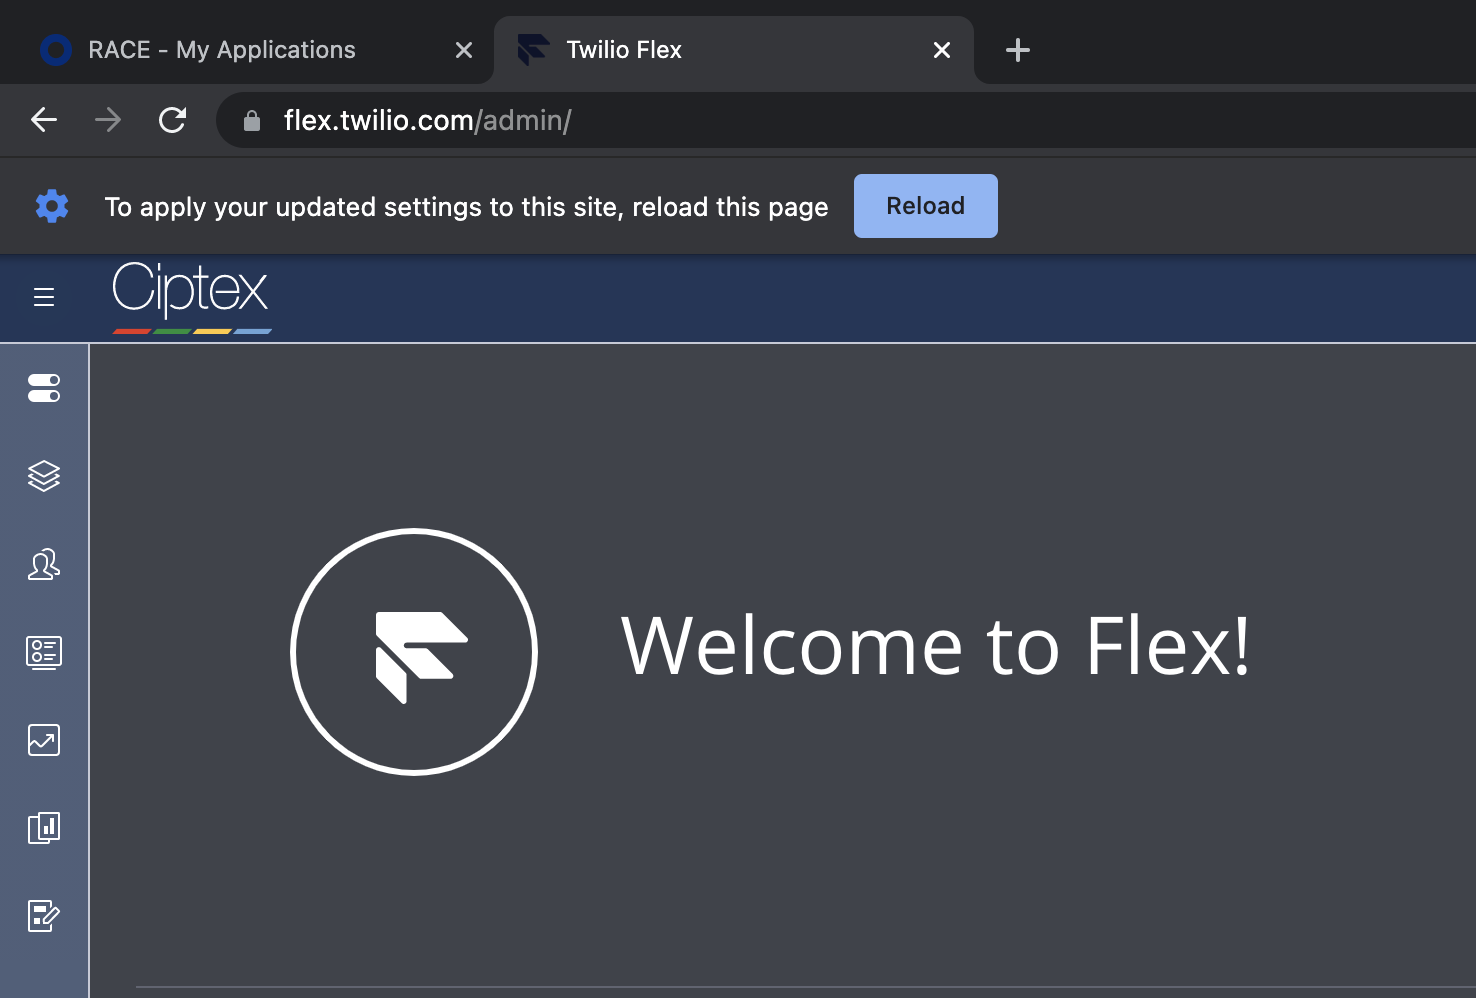The height and width of the screenshot is (998, 1476).
Task: Open the Teams people sidebar icon
Action: [44, 565]
